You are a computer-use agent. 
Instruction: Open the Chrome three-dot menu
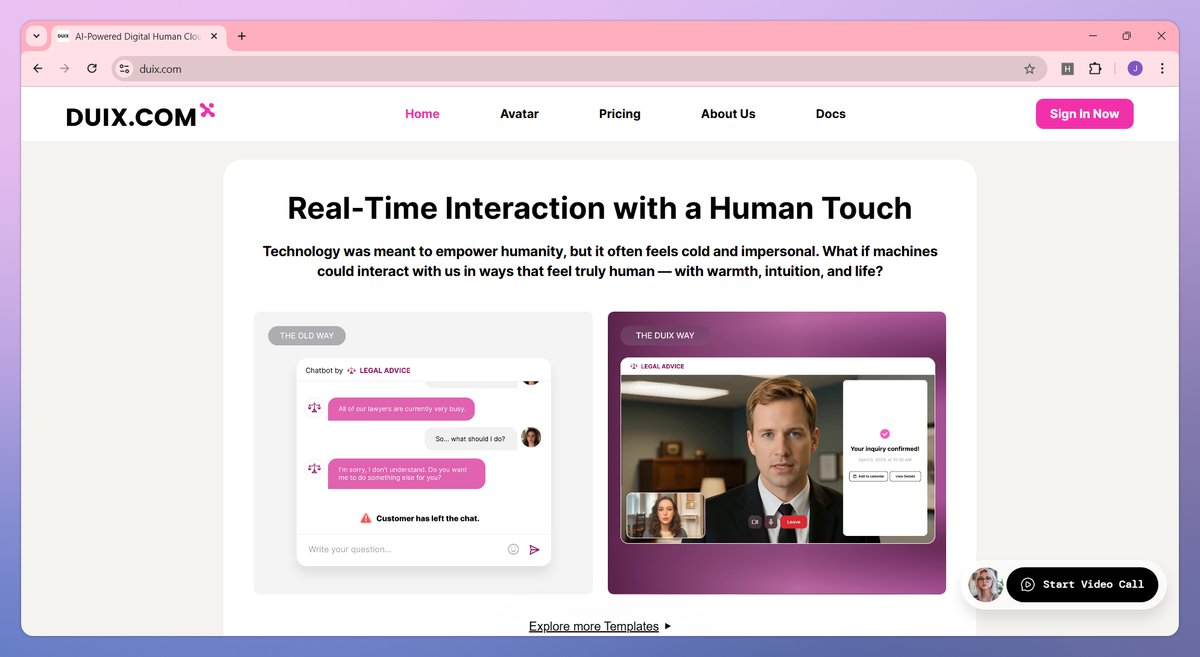pos(1162,69)
